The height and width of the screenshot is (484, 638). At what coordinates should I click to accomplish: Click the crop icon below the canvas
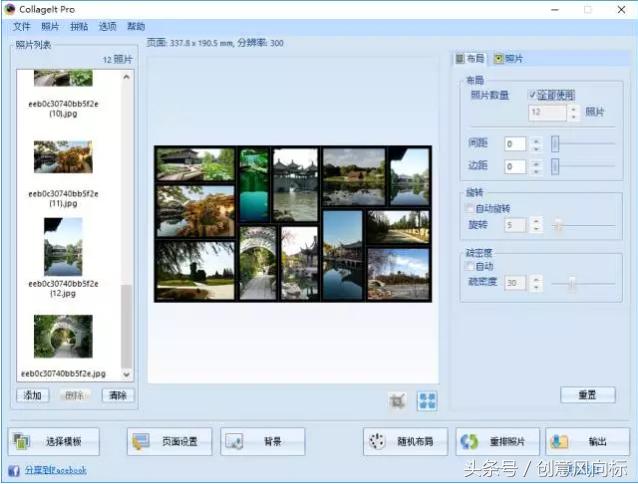pos(398,400)
